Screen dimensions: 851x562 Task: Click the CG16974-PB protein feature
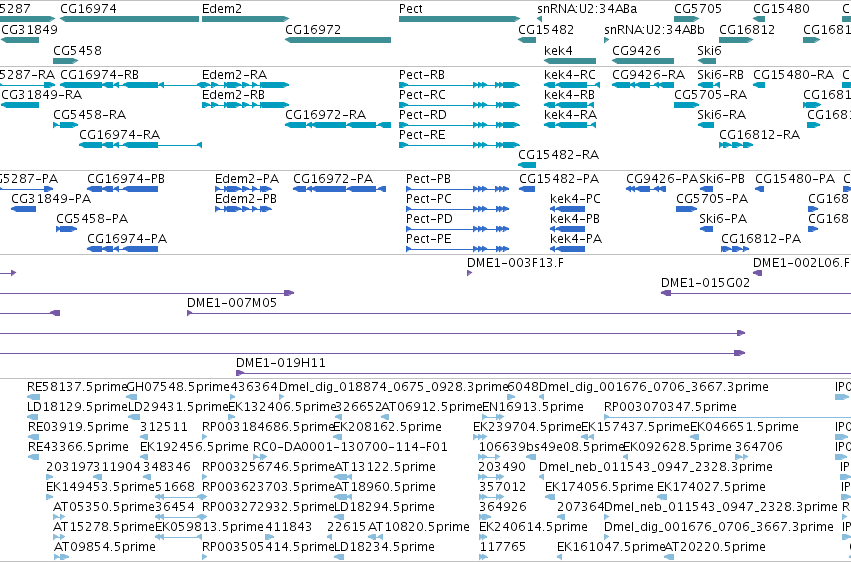pyautogui.click(x=123, y=189)
